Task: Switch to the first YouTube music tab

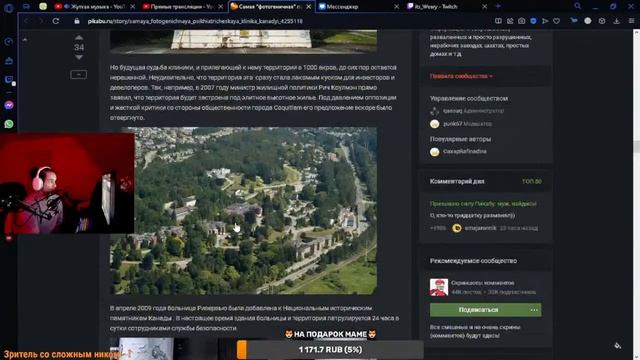Action: click(95, 7)
